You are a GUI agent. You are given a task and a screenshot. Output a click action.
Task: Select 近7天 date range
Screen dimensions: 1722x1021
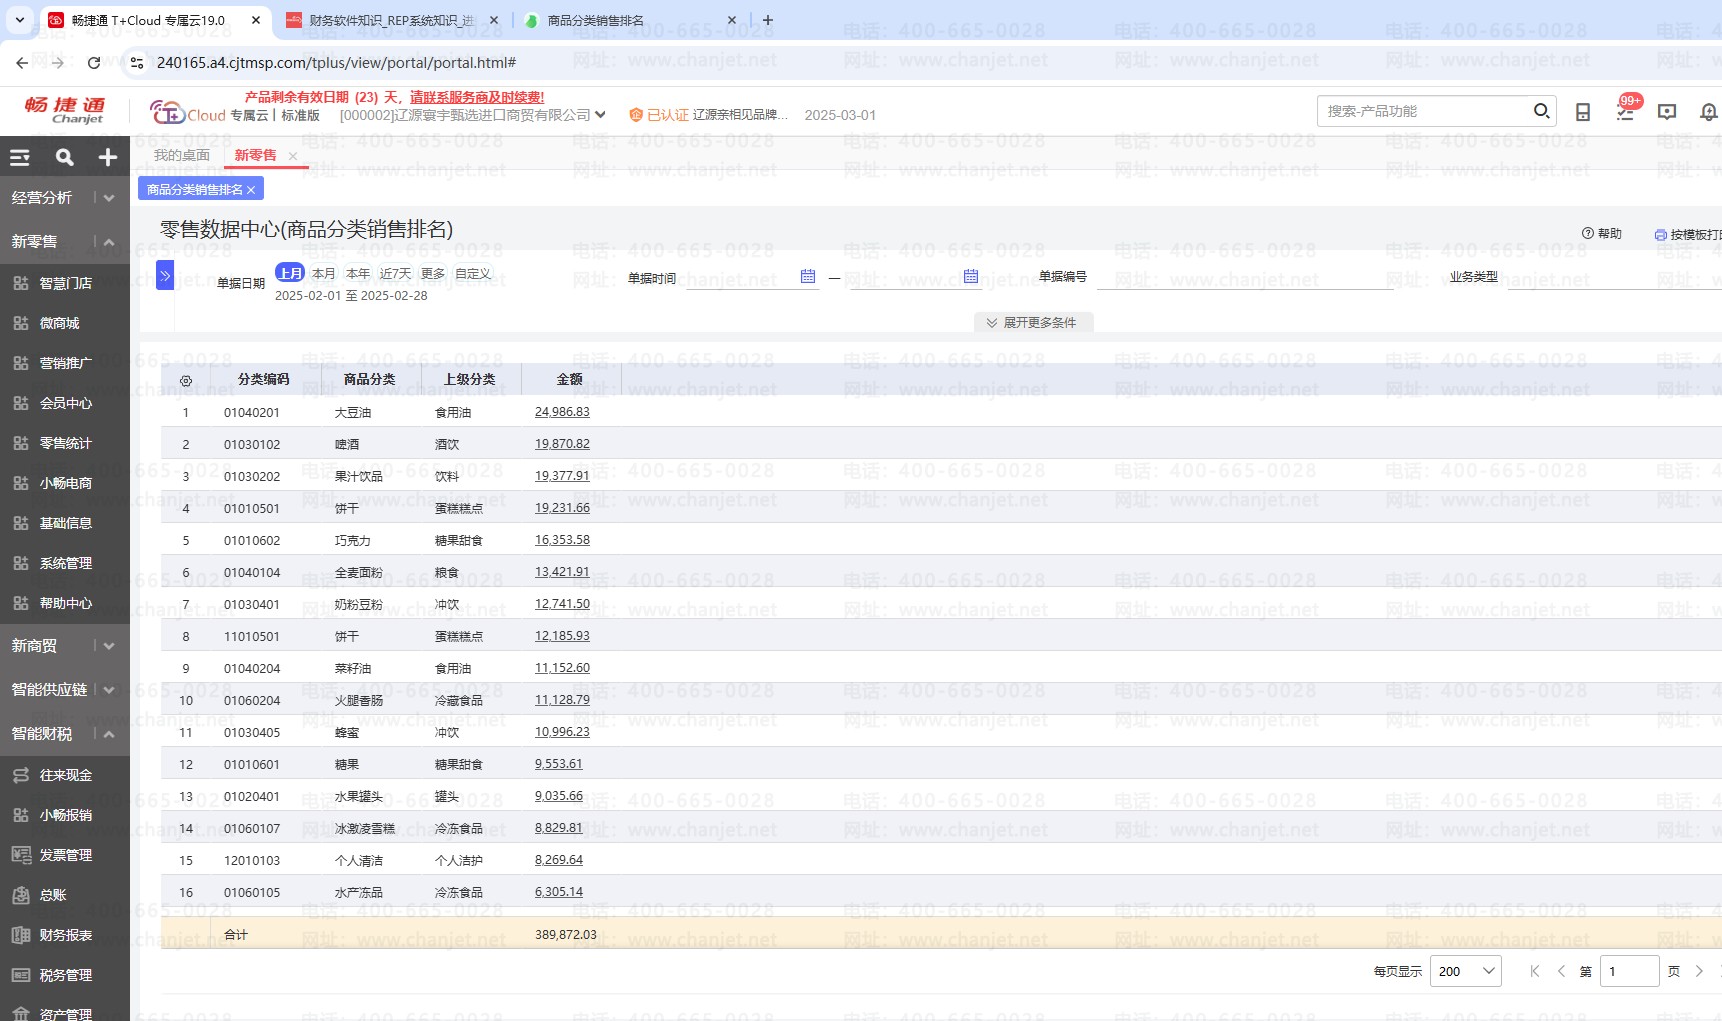coord(395,273)
